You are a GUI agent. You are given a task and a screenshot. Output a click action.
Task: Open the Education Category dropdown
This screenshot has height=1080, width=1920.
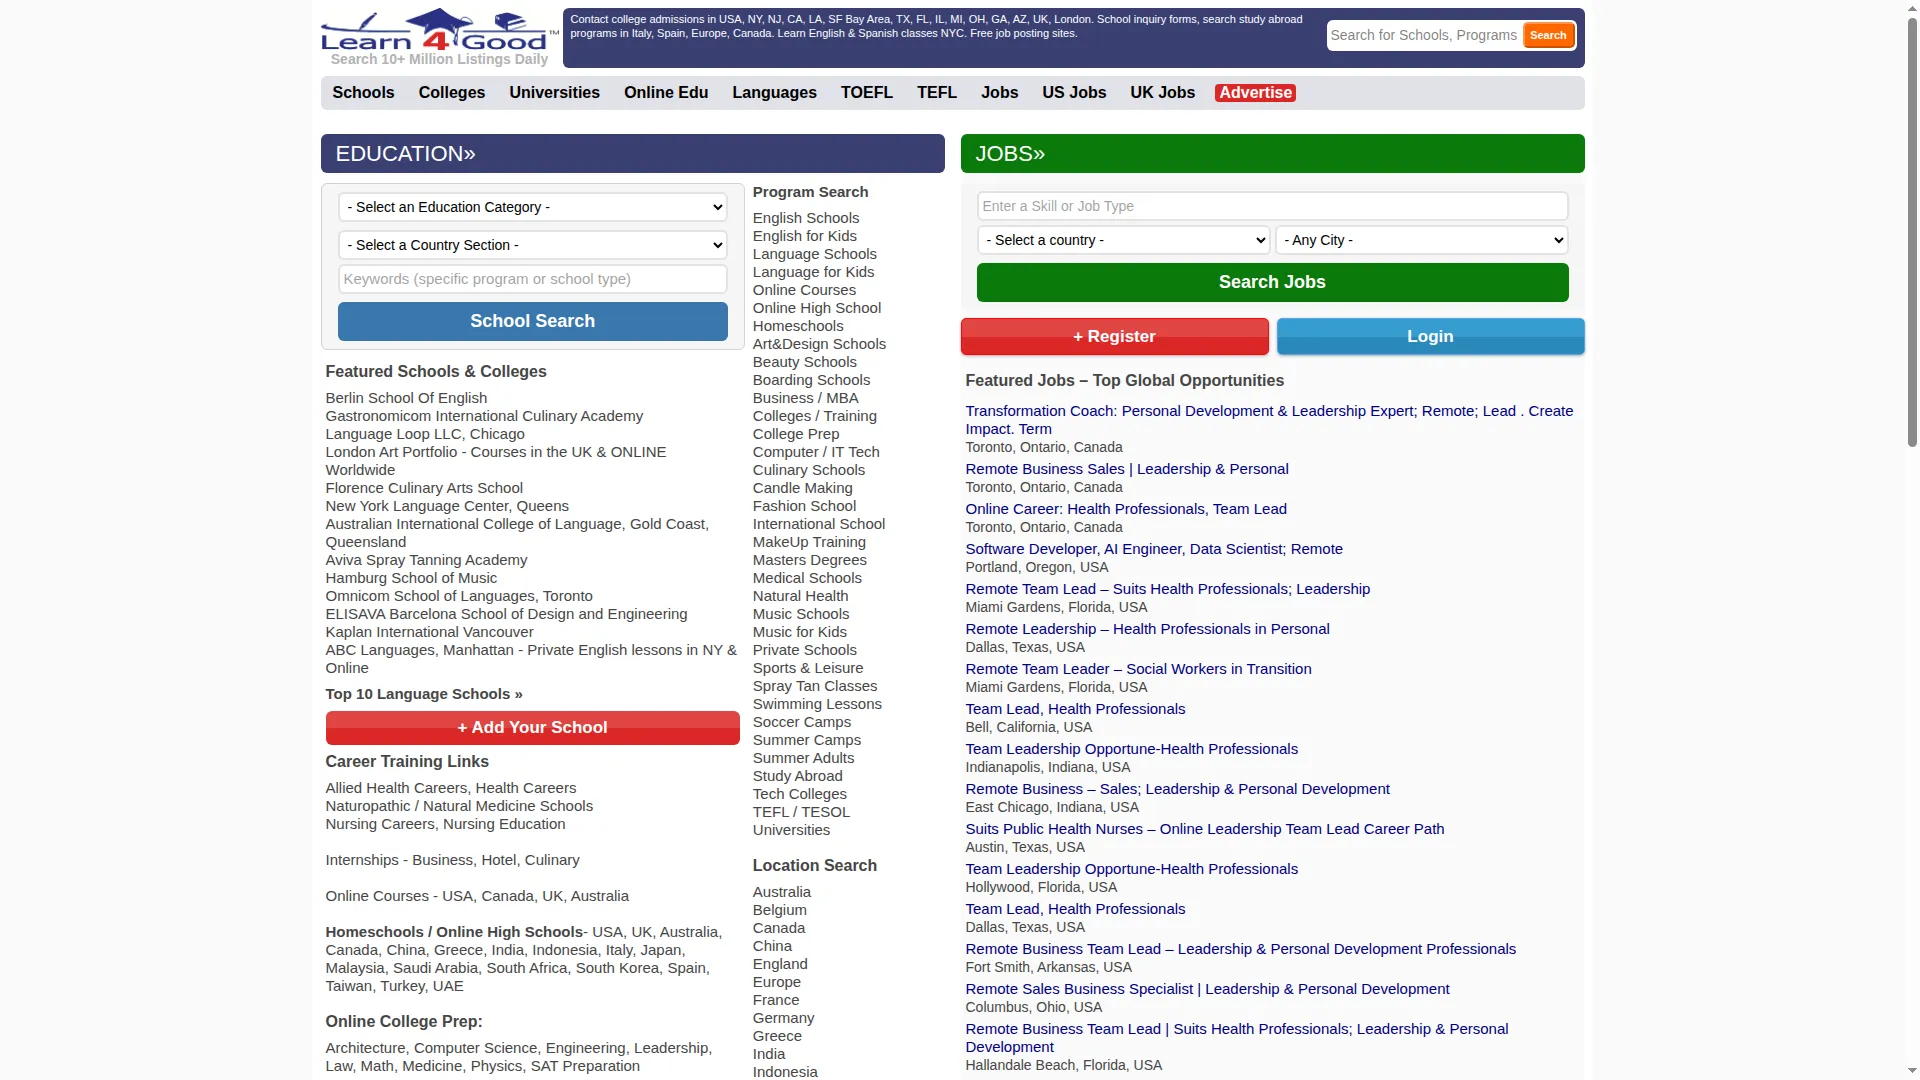533,207
